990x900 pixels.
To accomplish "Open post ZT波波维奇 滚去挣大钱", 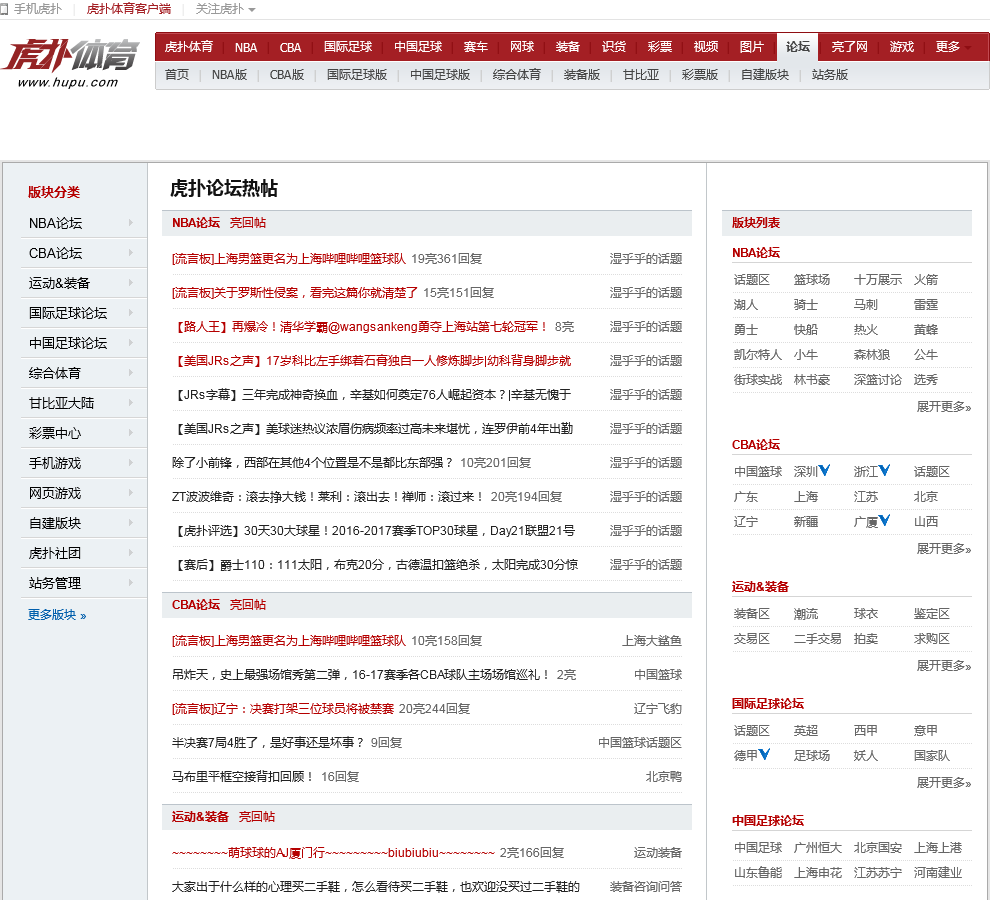I will pos(328,496).
